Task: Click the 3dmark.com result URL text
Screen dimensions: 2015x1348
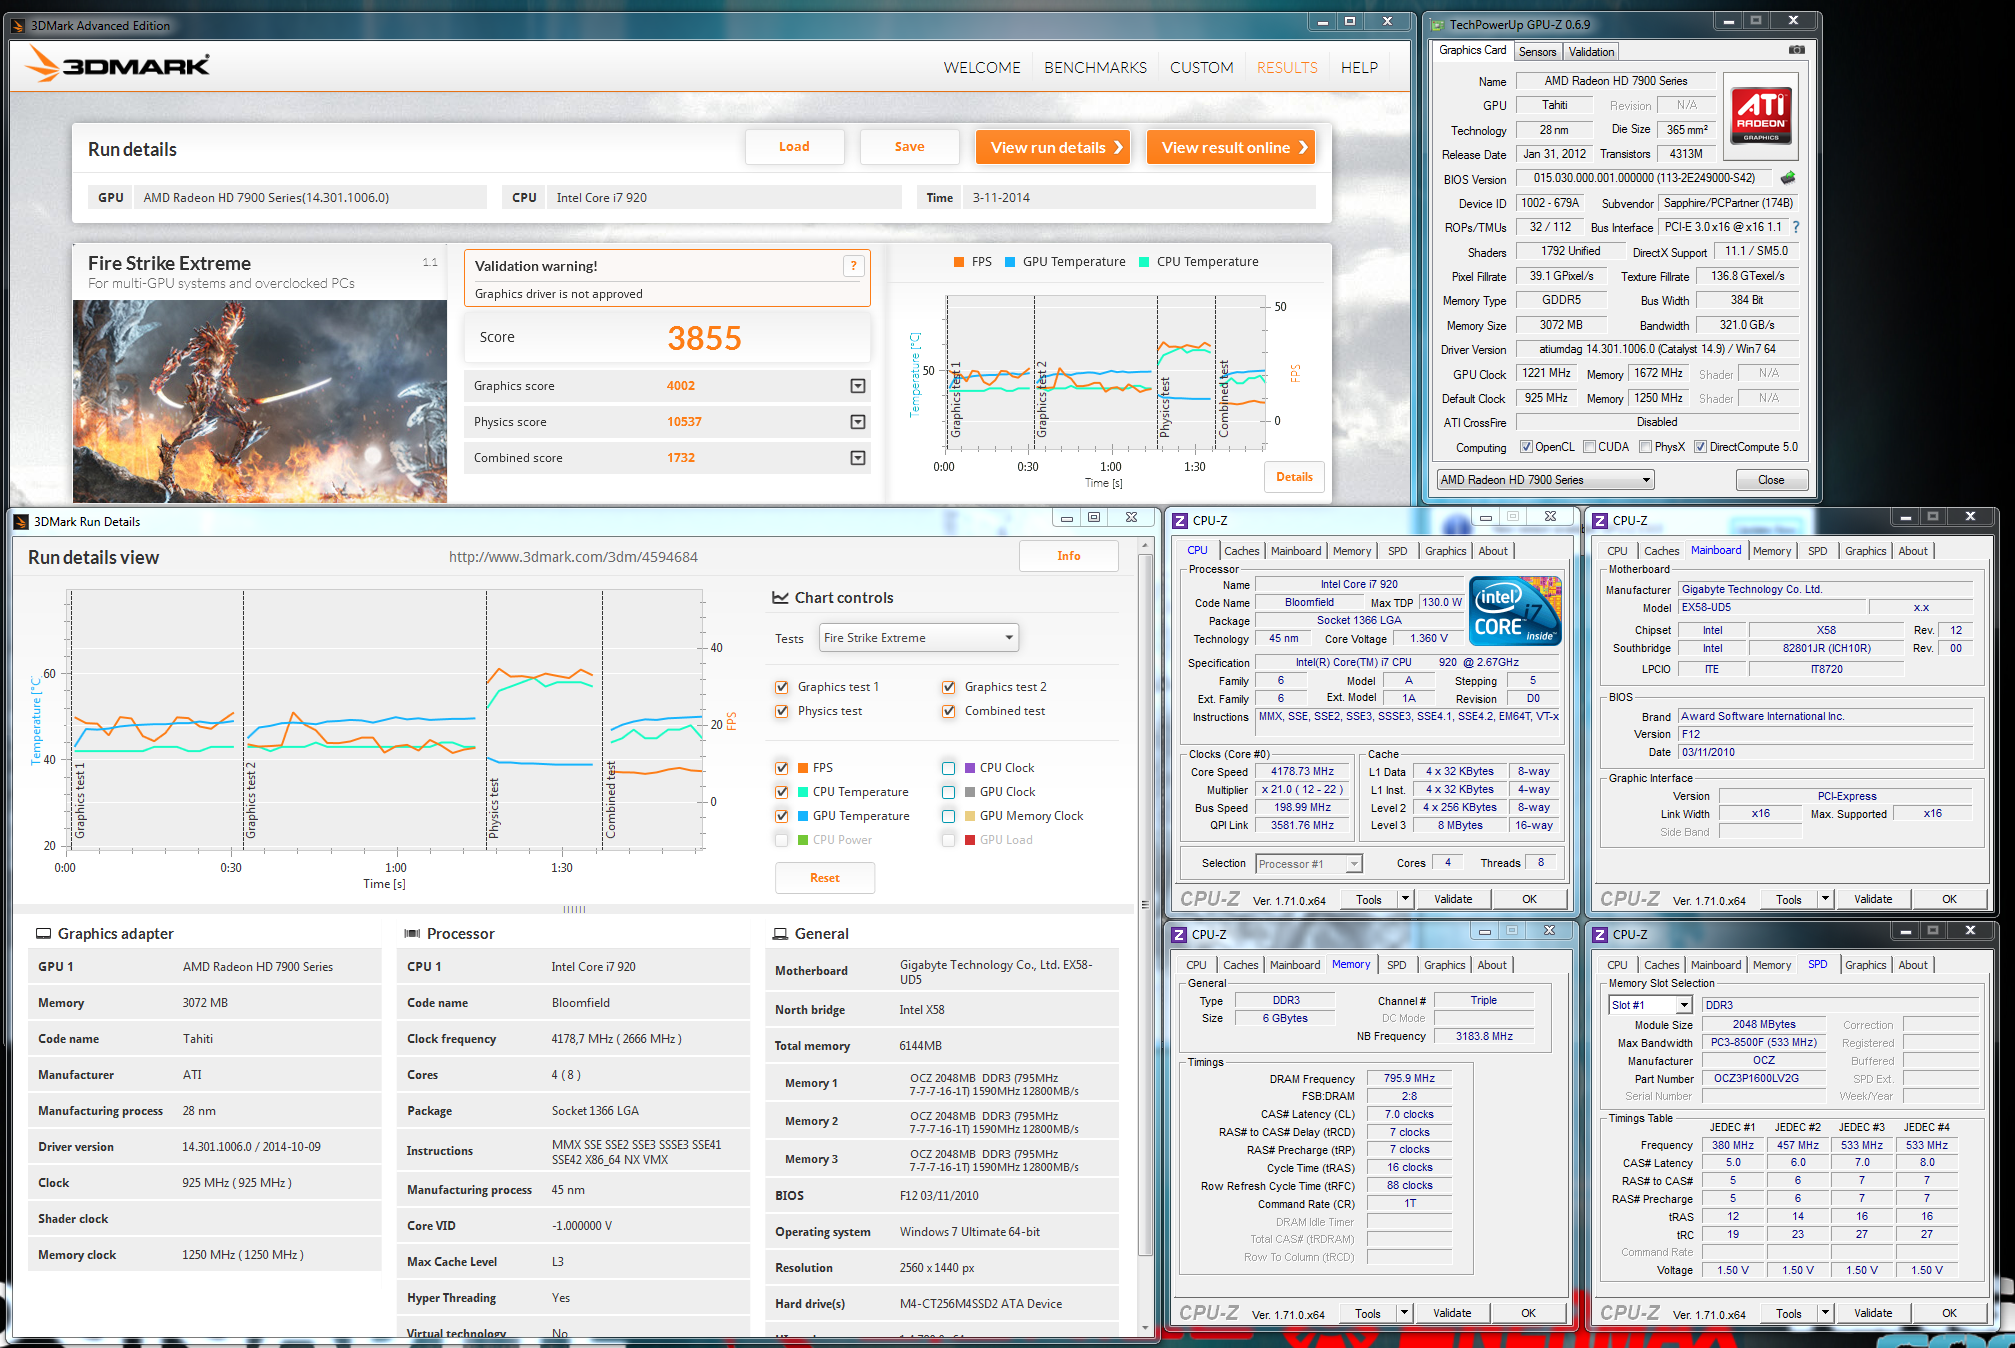Action: point(573,557)
